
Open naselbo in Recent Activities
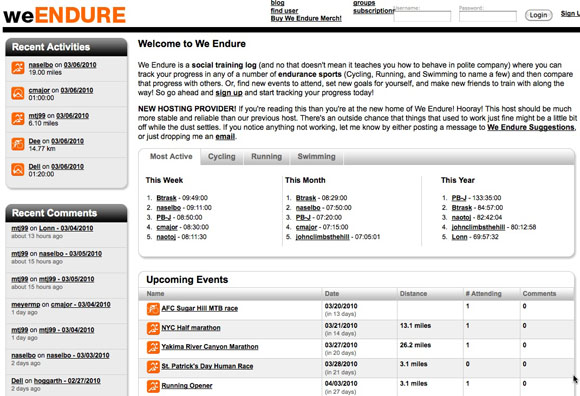click(41, 65)
